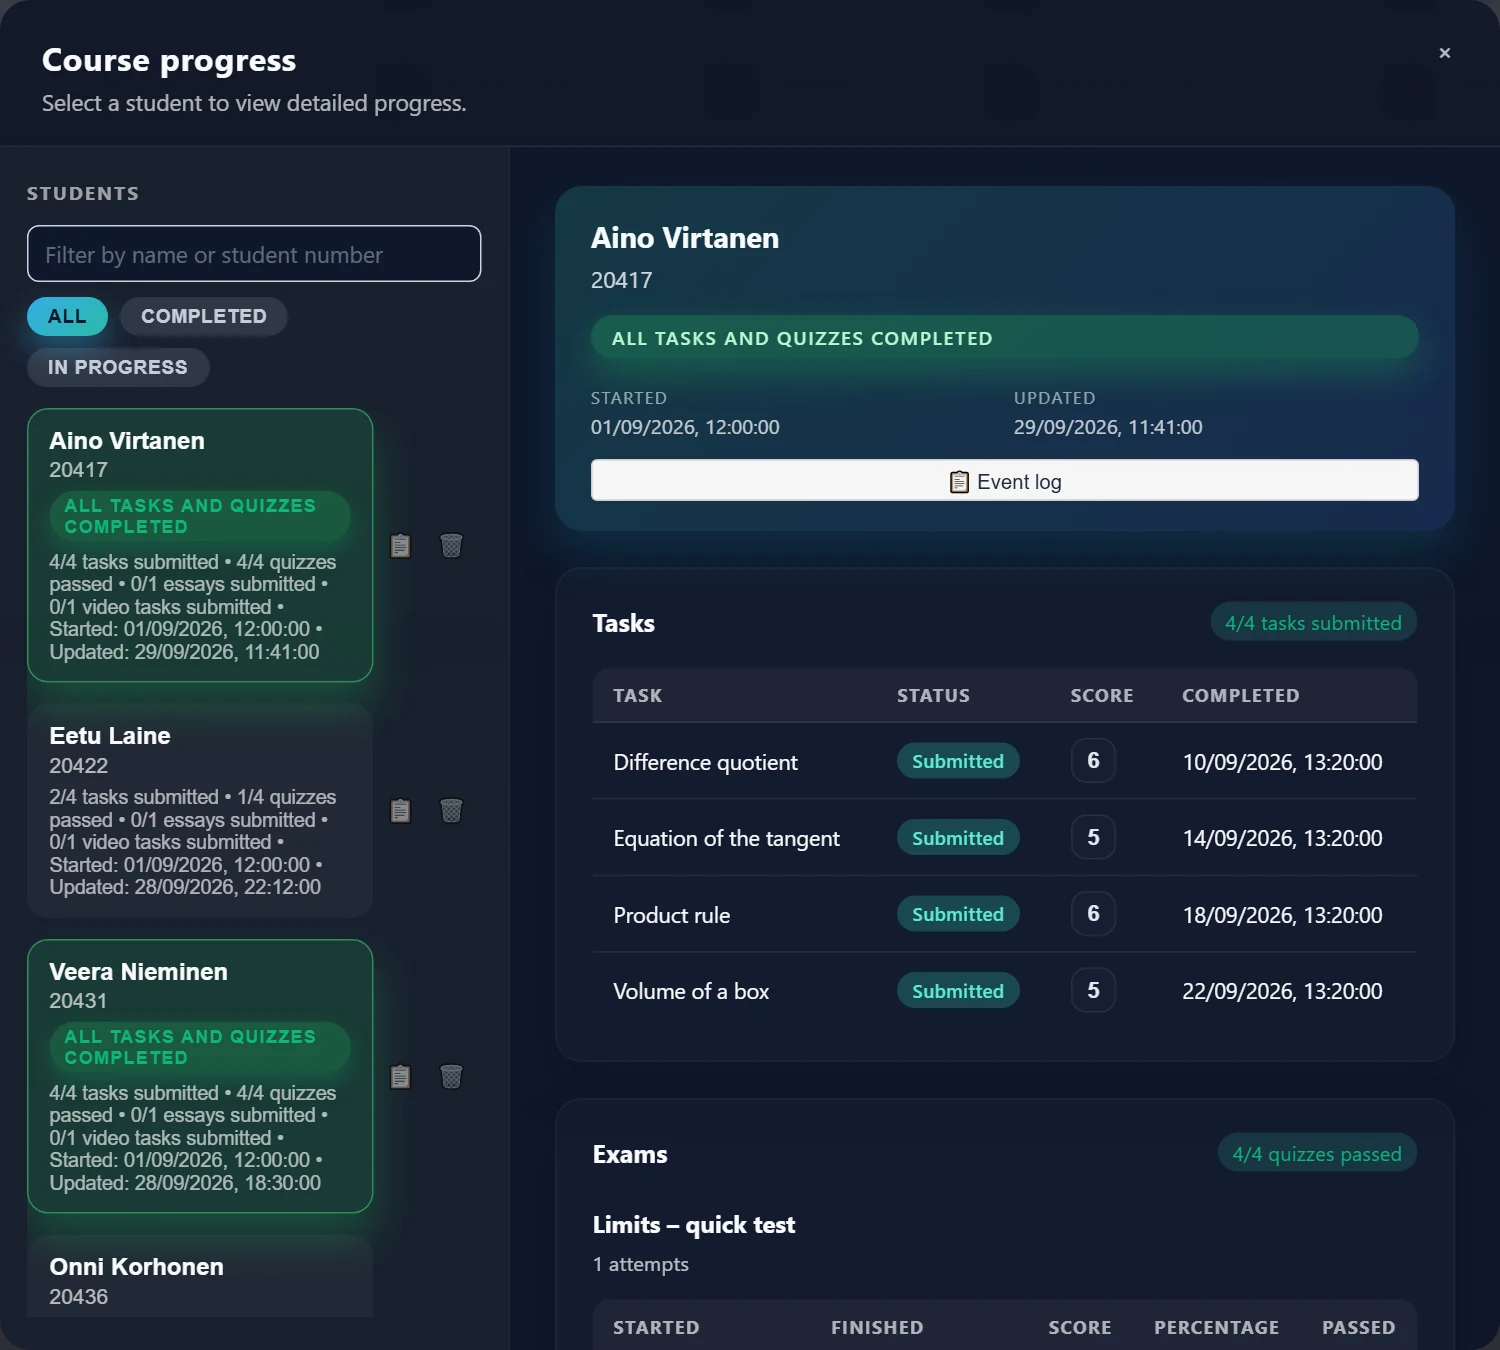Click the 4/4 quizzes passed badge
Image resolution: width=1500 pixels, height=1350 pixels.
pos(1316,1153)
